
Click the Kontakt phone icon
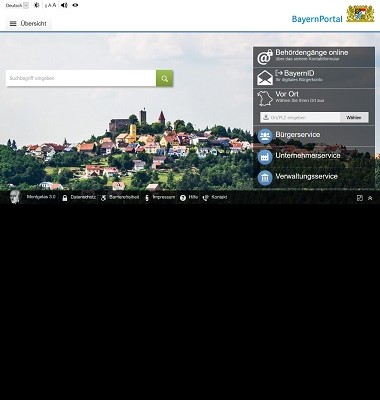(x=206, y=198)
